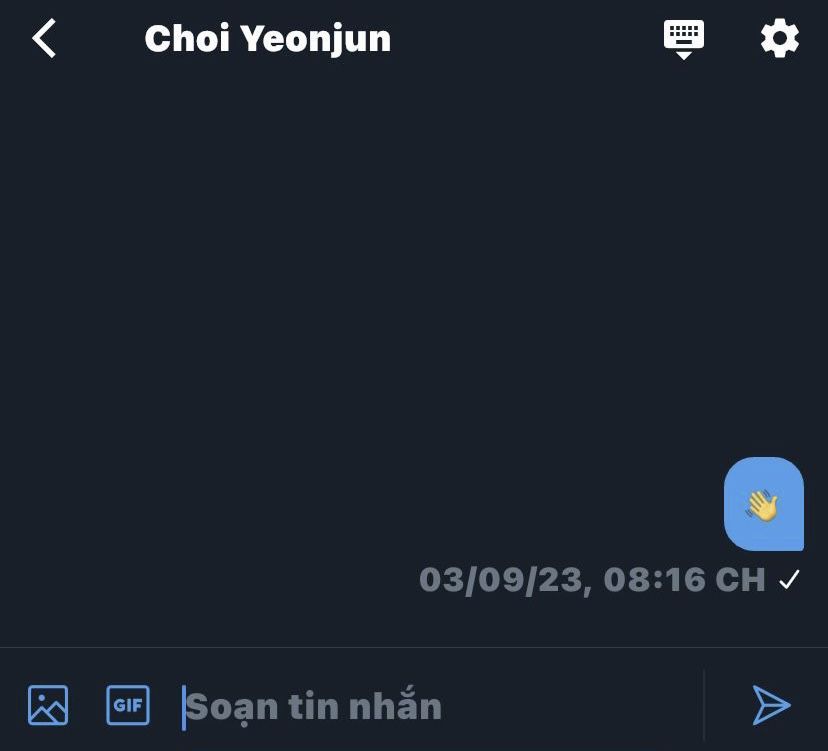The width and height of the screenshot is (828, 751).
Task: Open the GIF picker
Action: [x=128, y=705]
